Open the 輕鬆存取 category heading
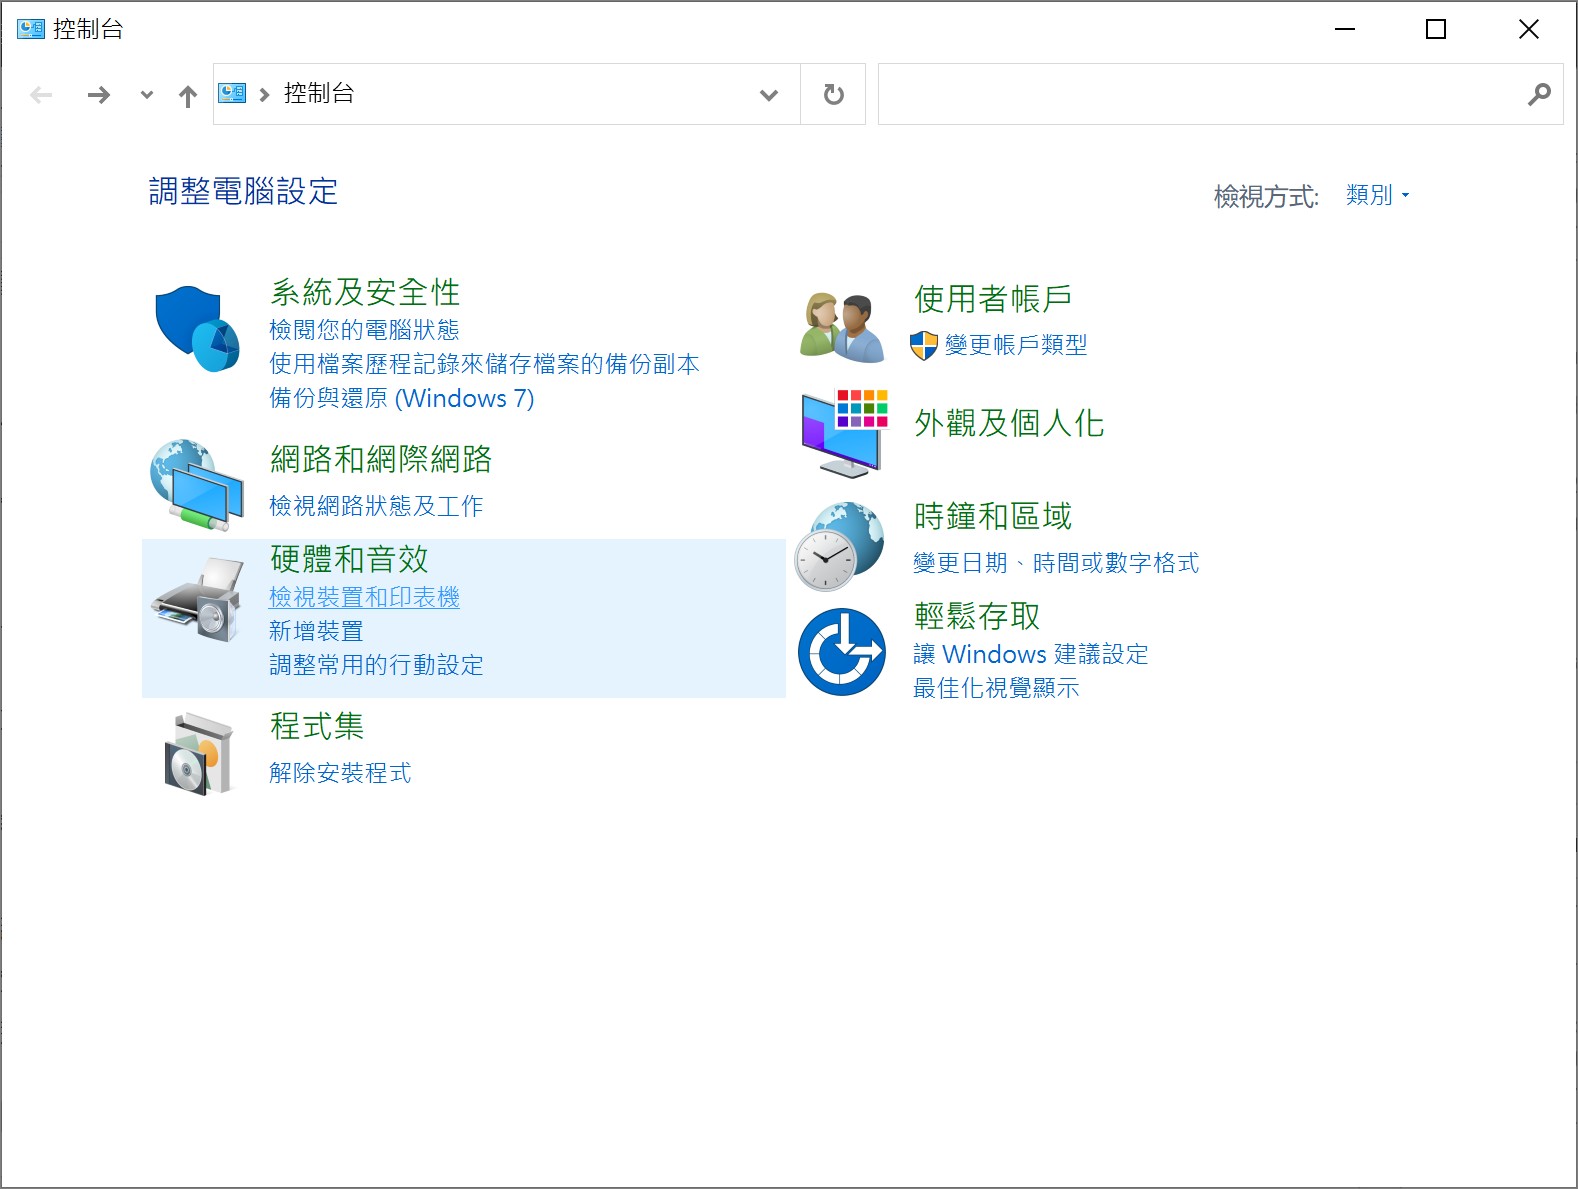 (977, 616)
